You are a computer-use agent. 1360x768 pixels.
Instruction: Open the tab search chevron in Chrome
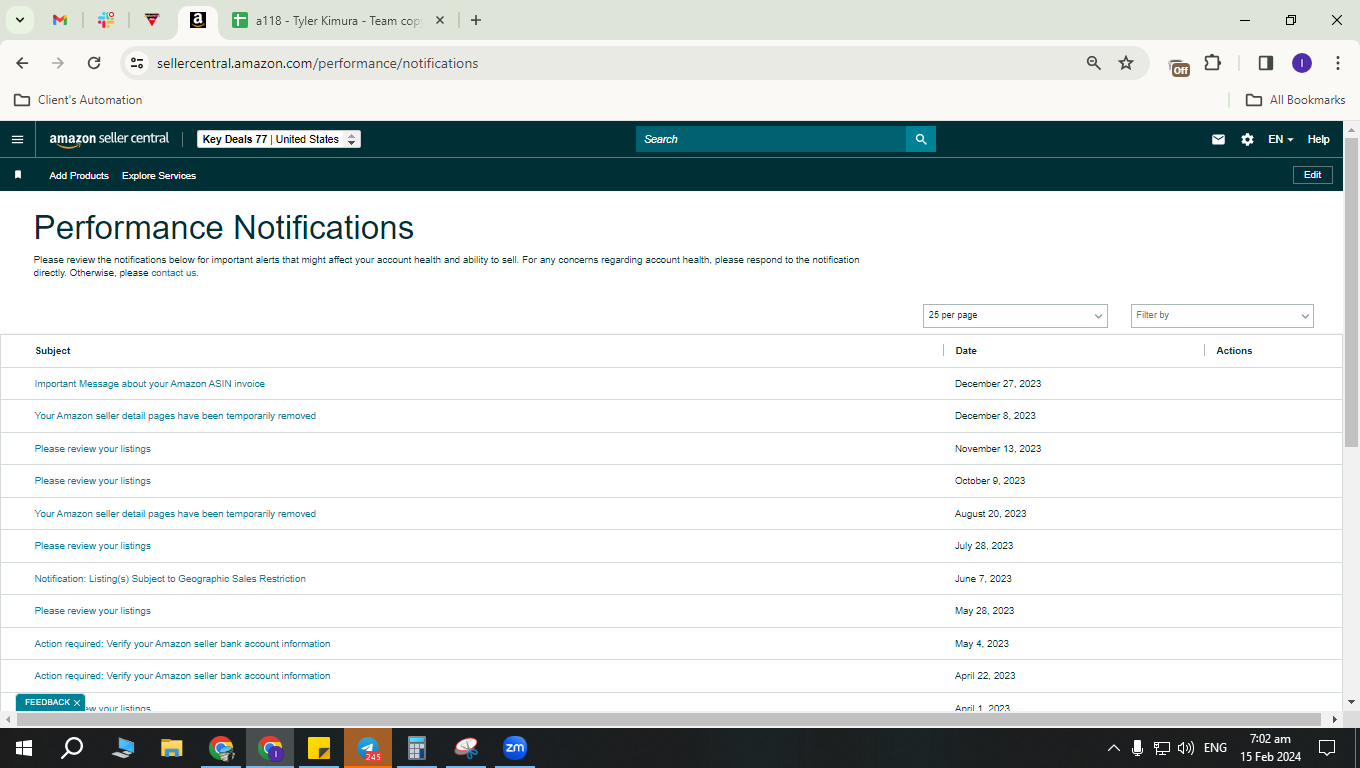click(19, 20)
